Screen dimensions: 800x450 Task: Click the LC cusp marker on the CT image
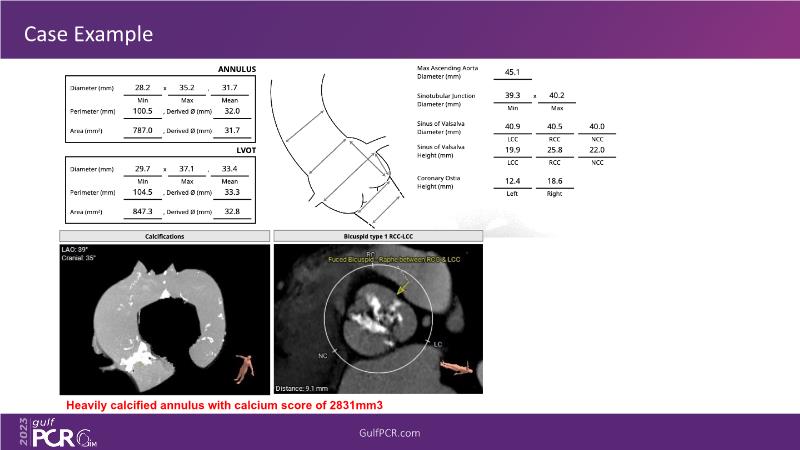pos(436,343)
